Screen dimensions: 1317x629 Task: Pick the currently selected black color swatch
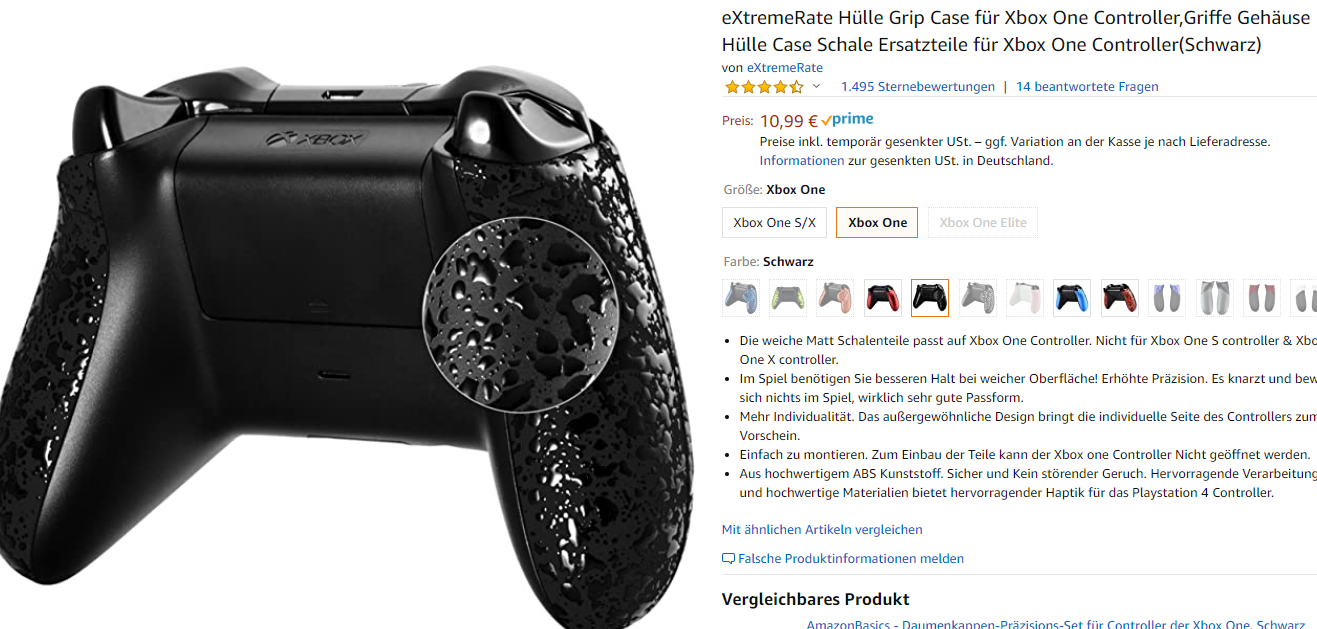pyautogui.click(x=930, y=298)
